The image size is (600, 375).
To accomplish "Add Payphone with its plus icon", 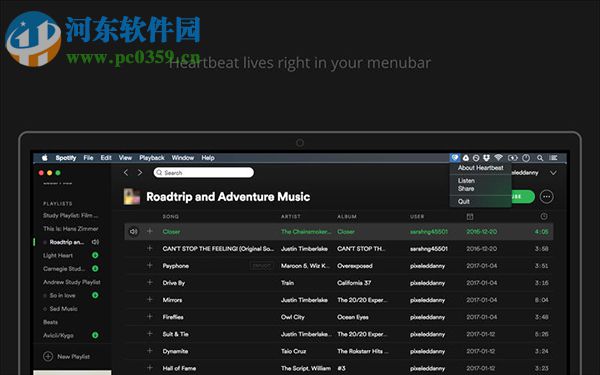I will [x=150, y=265].
